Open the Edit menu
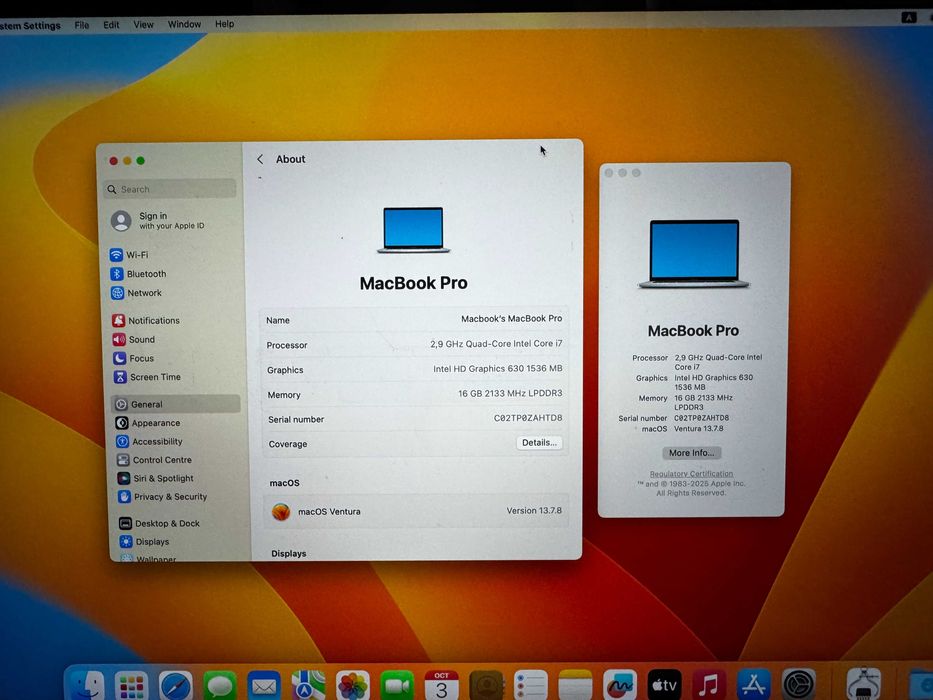Image resolution: width=933 pixels, height=700 pixels. click(x=111, y=25)
